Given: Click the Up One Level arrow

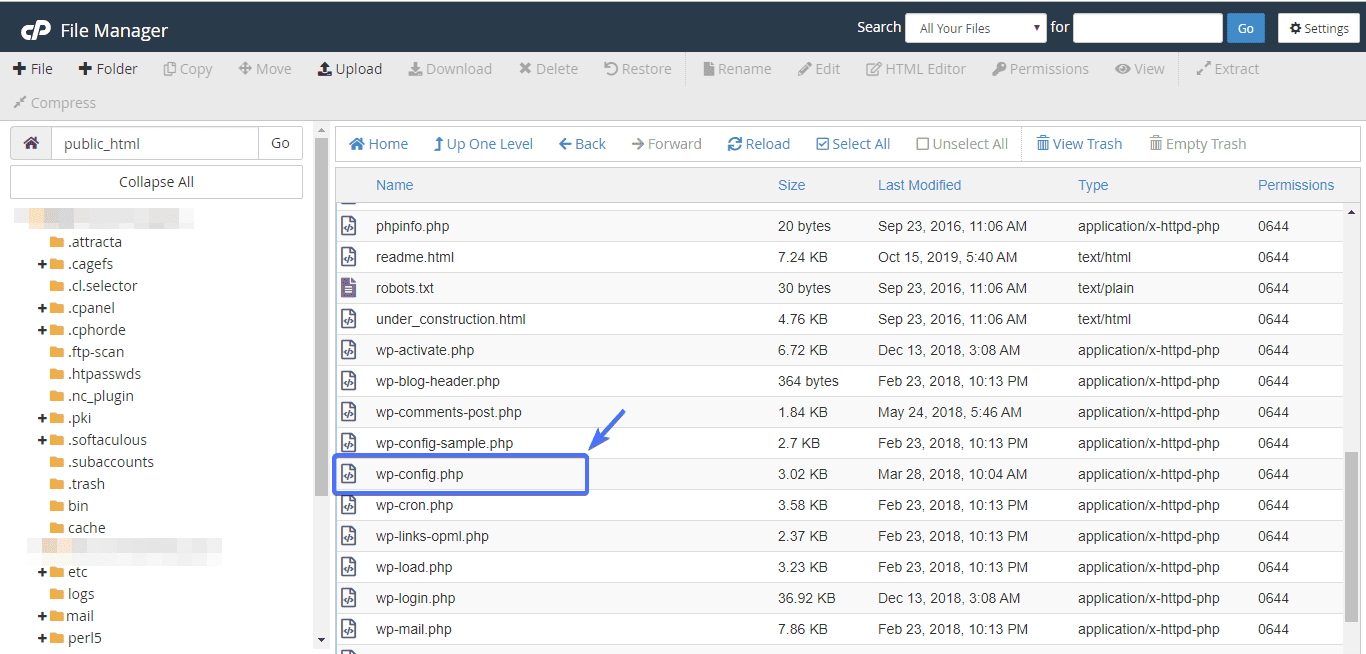Looking at the screenshot, I should click(438, 144).
